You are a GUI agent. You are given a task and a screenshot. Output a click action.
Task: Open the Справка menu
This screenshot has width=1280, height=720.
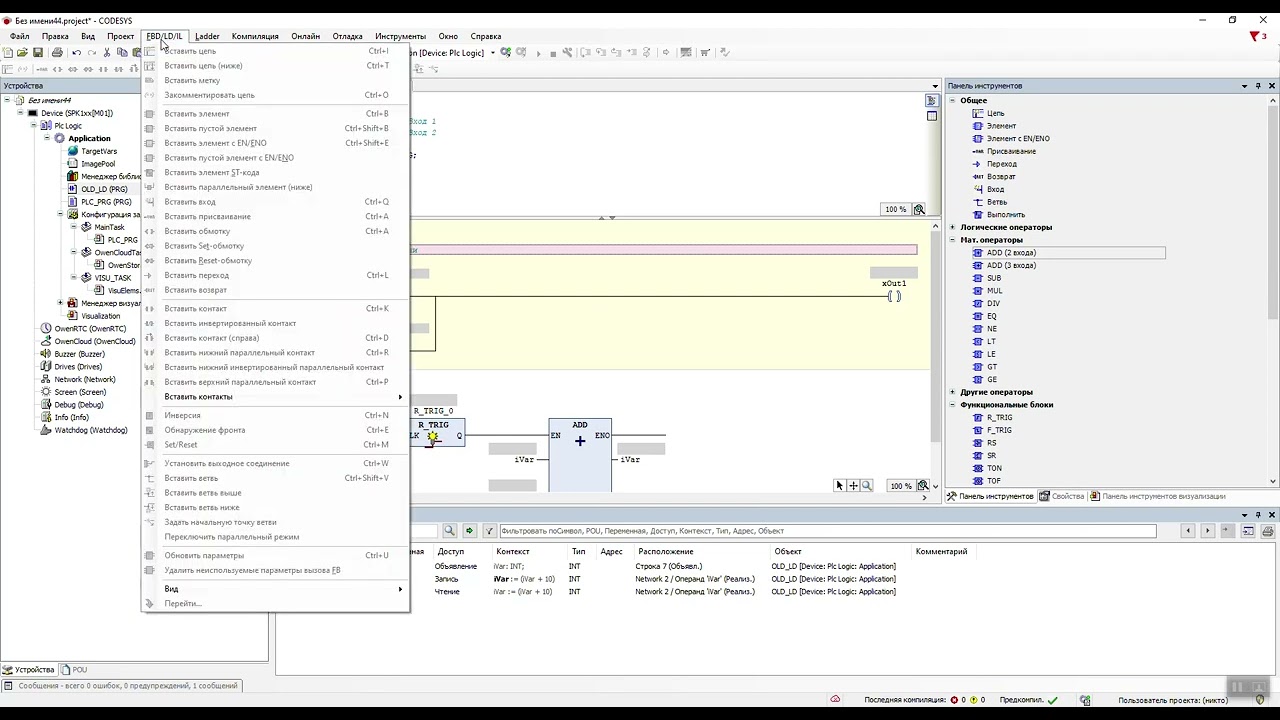click(486, 36)
